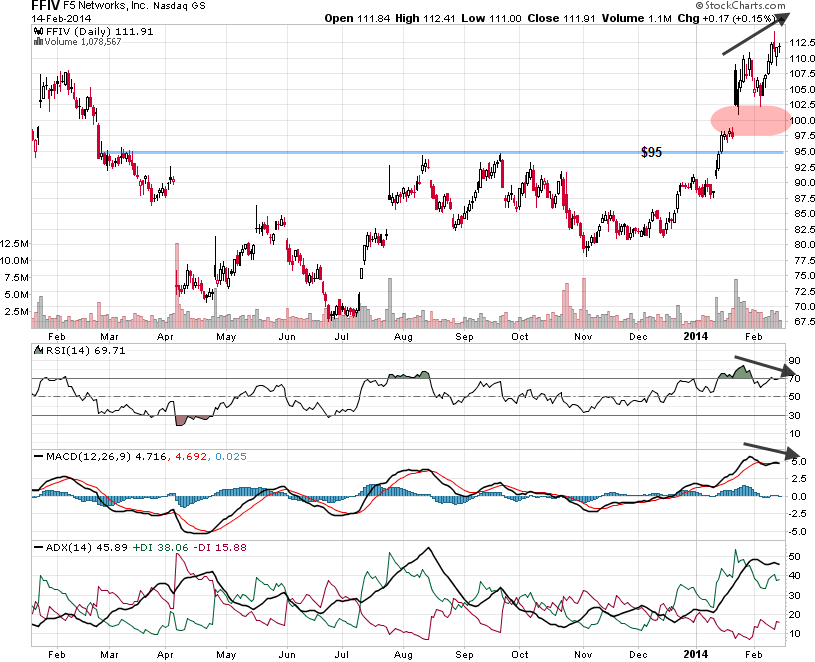This screenshot has width=815, height=662.
Task: Click the green RSI(14) legend icon
Action: tap(38, 350)
